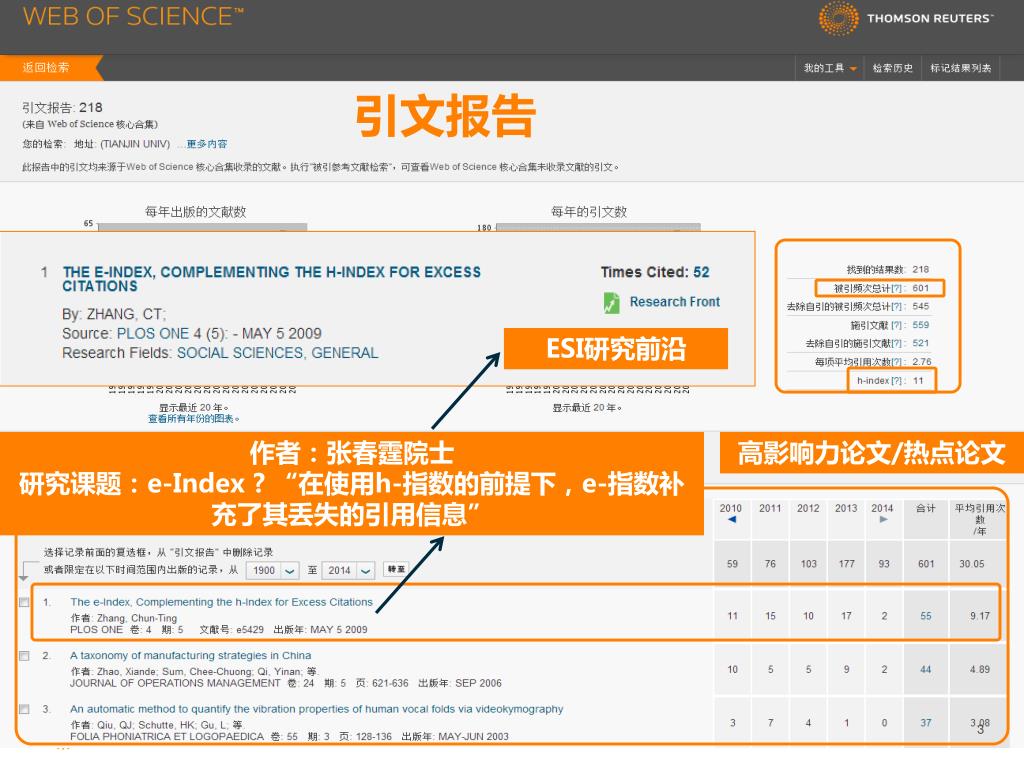1024x768 pixels.
Task: Open 标记结果列表 in top bar
Action: pos(961,68)
